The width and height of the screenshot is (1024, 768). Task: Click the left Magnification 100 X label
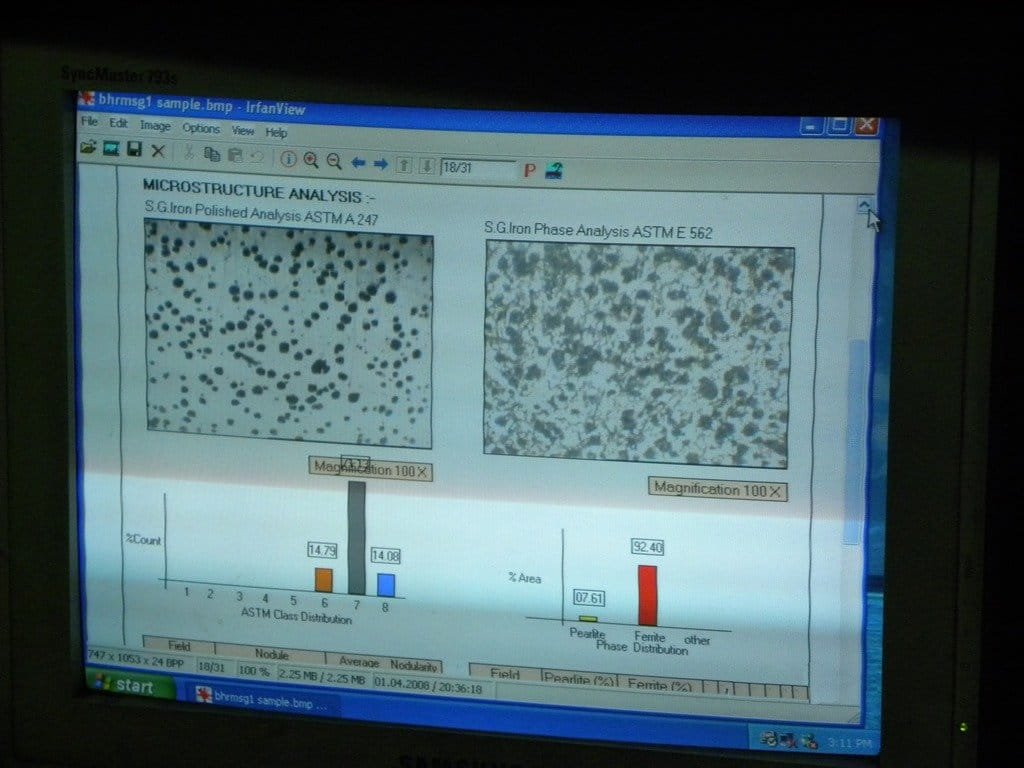pos(370,469)
